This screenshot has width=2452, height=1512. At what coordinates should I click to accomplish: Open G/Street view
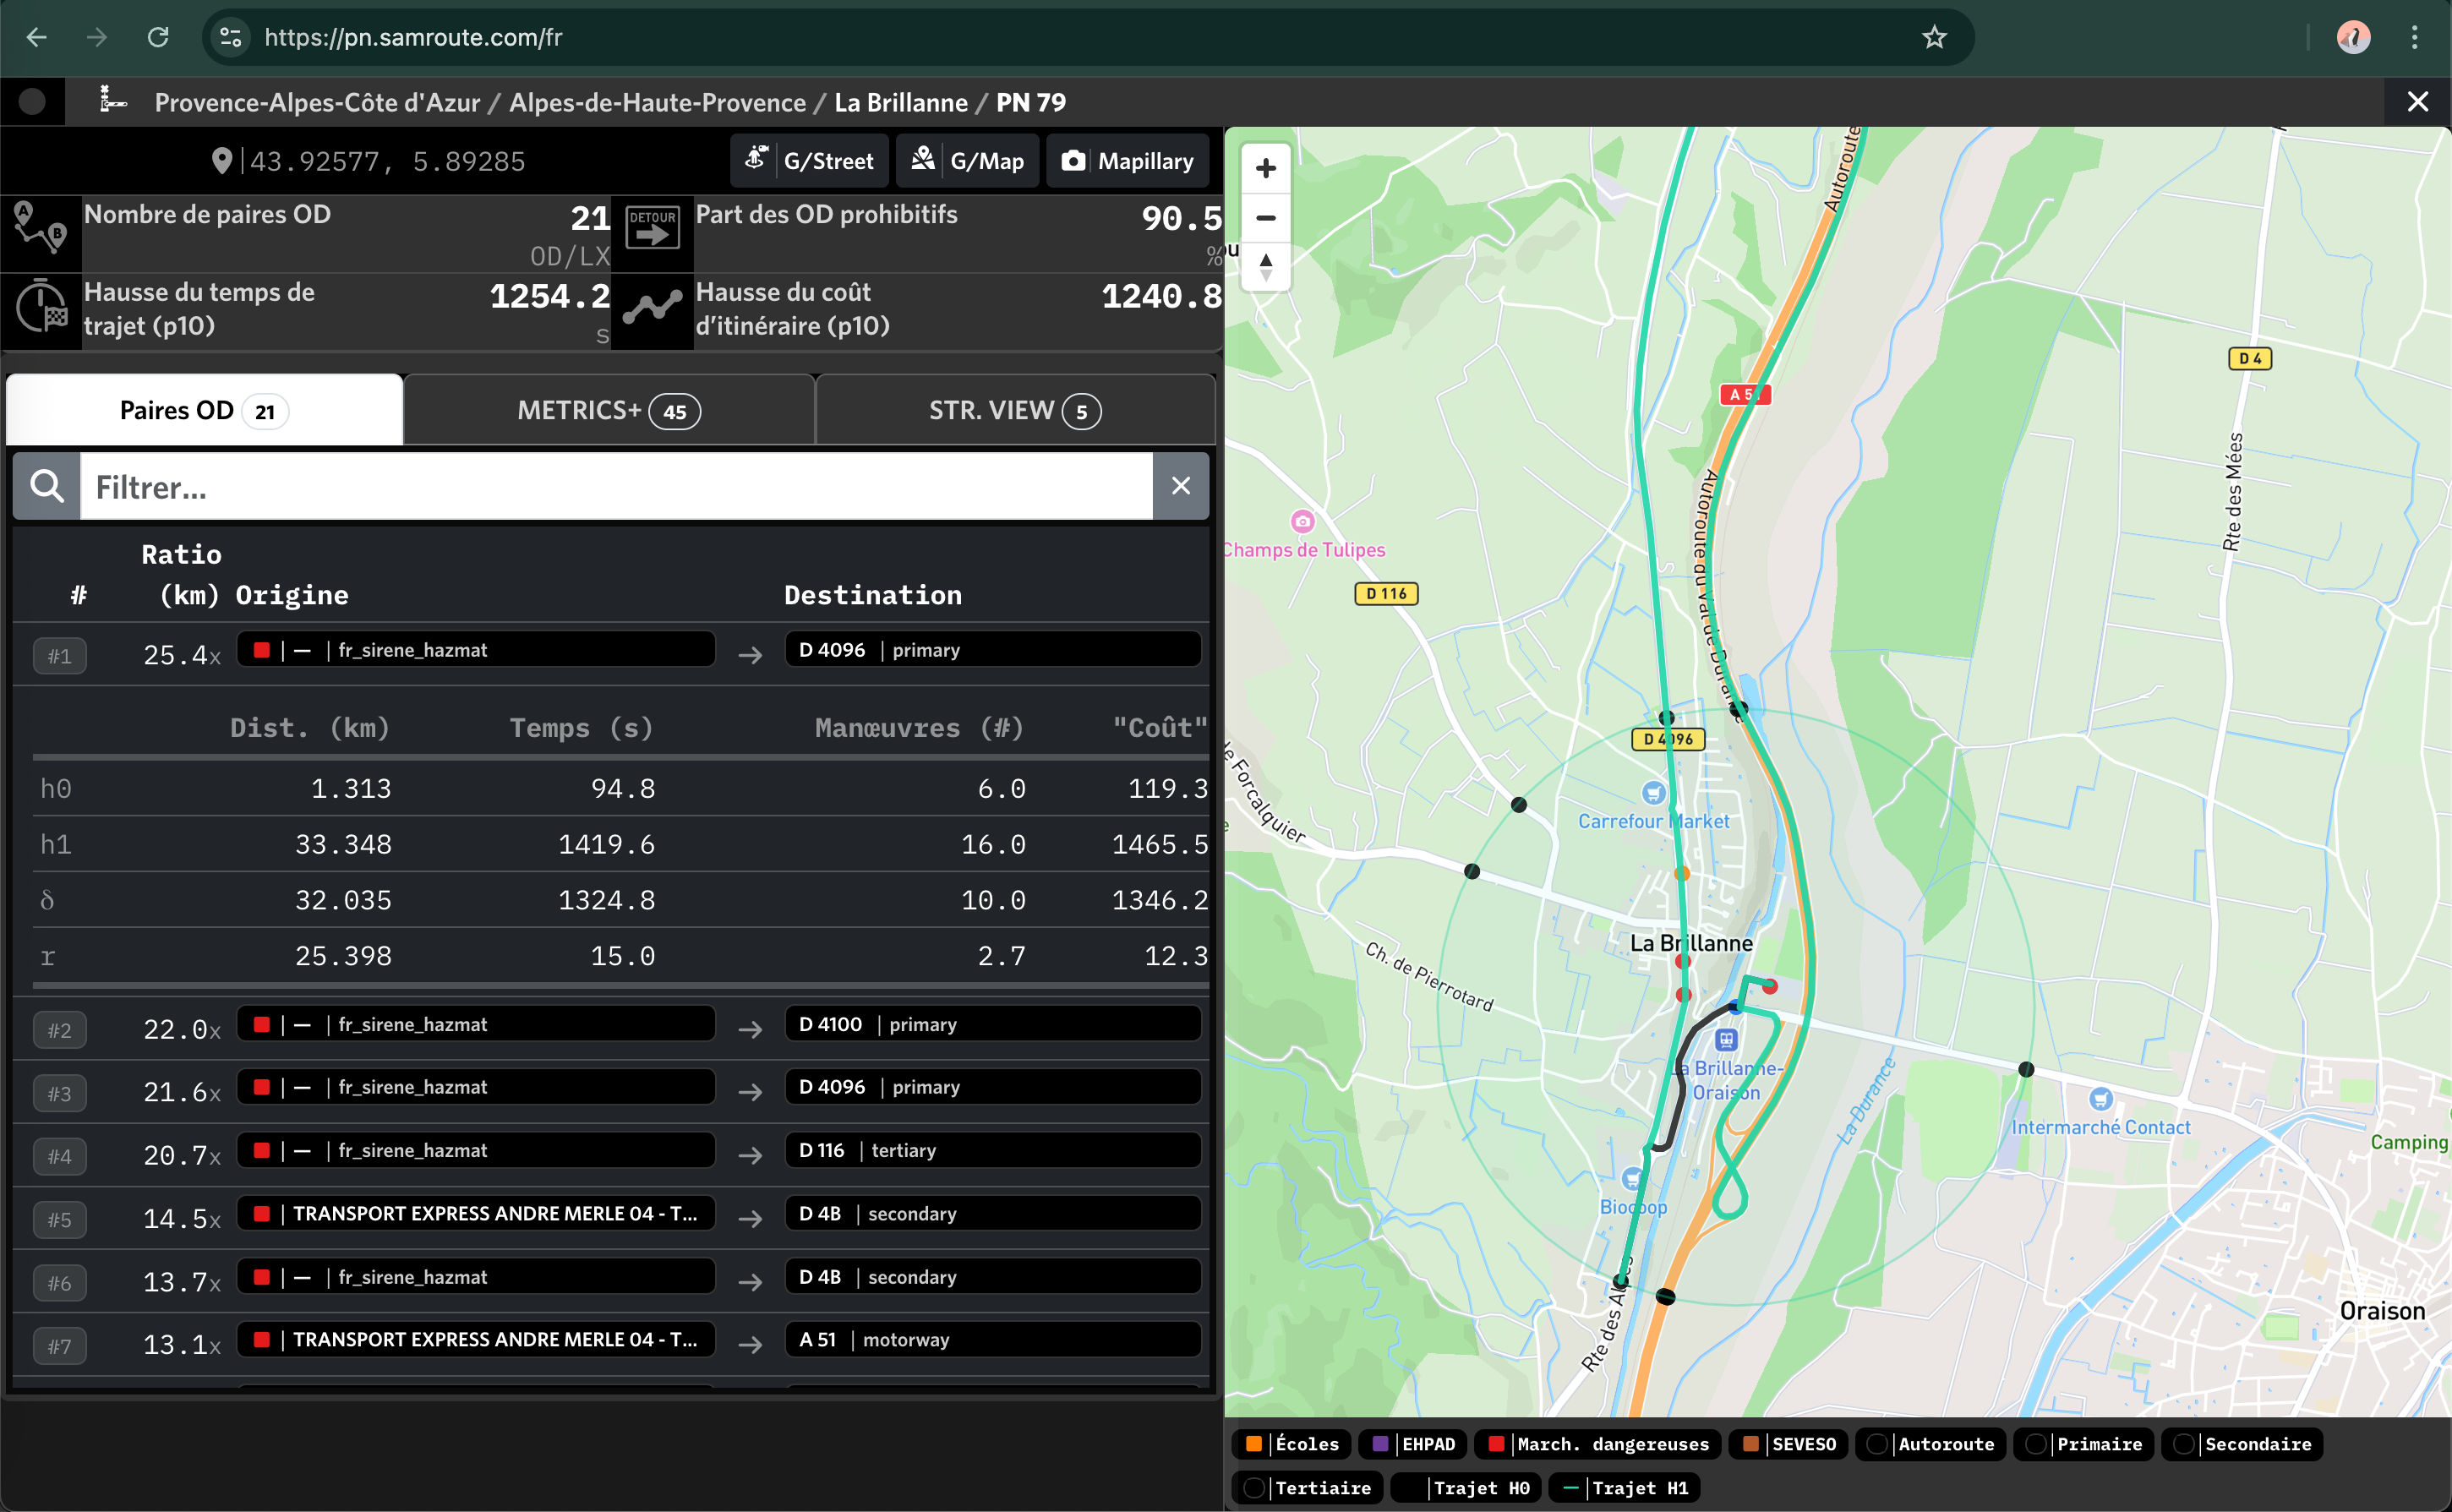[x=809, y=161]
